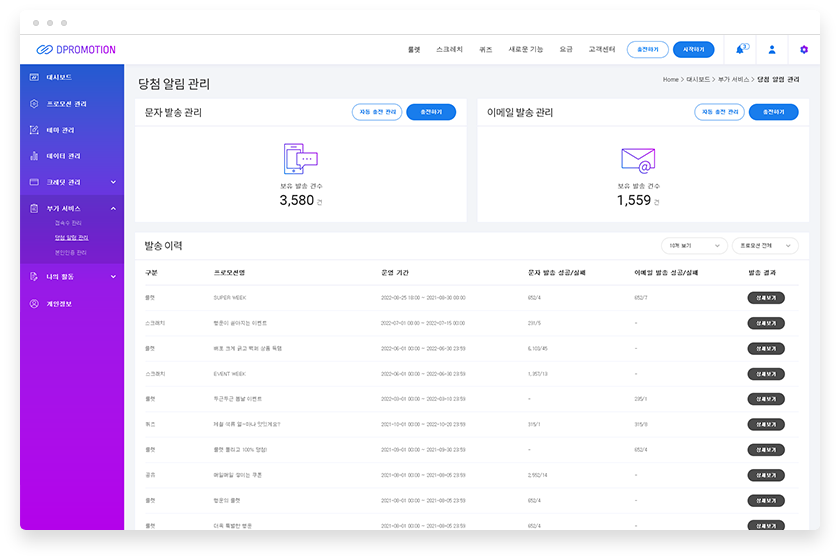Viewport: 840px width, 560px height.
Task: Click the Home breadcrumb link
Action: click(671, 79)
